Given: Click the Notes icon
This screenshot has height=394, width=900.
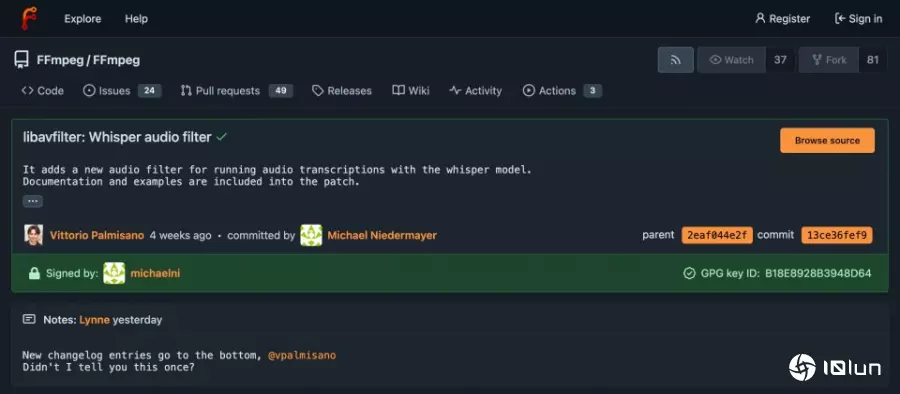Looking at the screenshot, I should (29, 319).
